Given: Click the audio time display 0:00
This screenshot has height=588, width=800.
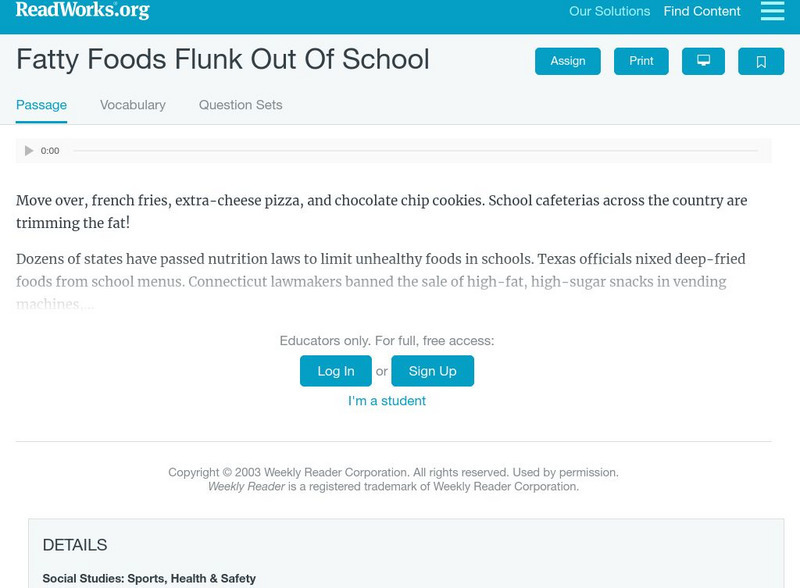Looking at the screenshot, I should tap(50, 151).
